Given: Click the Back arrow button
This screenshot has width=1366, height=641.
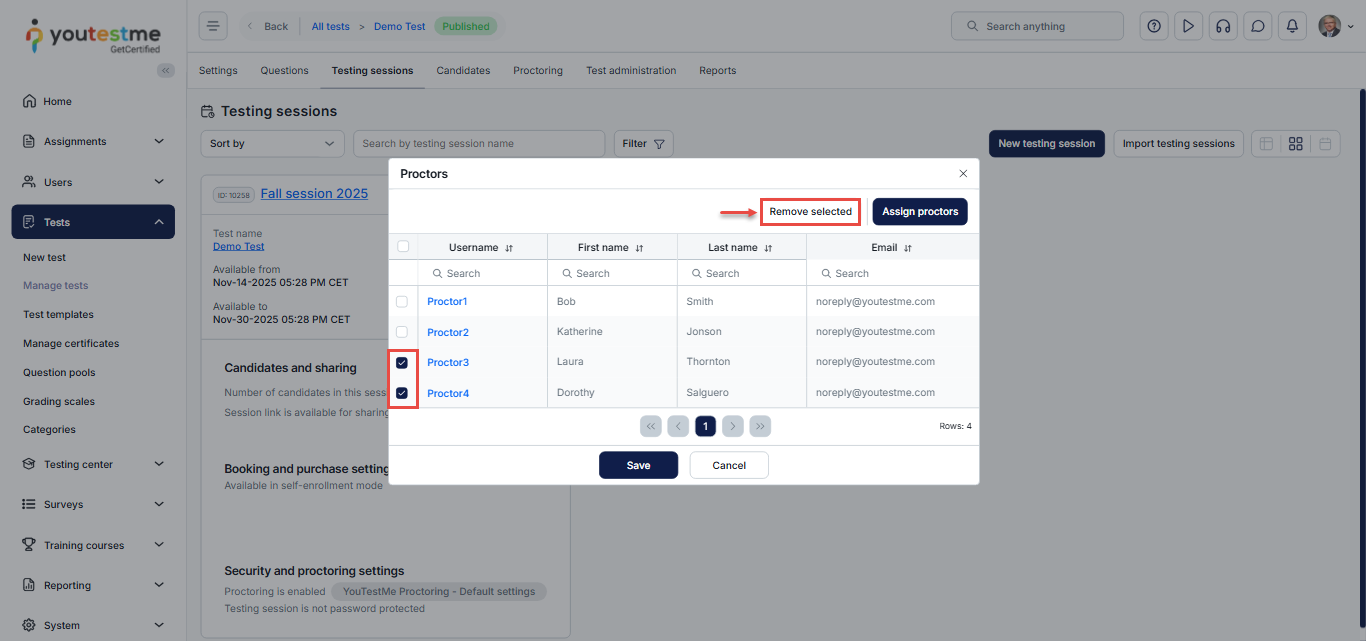Looking at the screenshot, I should pos(267,26).
